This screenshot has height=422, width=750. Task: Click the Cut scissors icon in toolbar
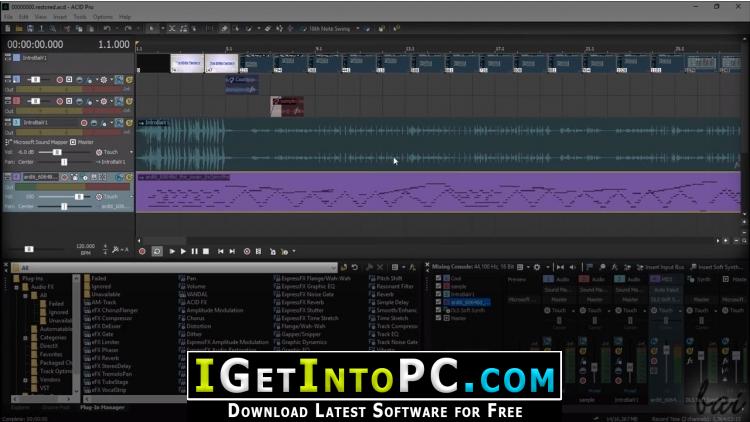[67, 29]
